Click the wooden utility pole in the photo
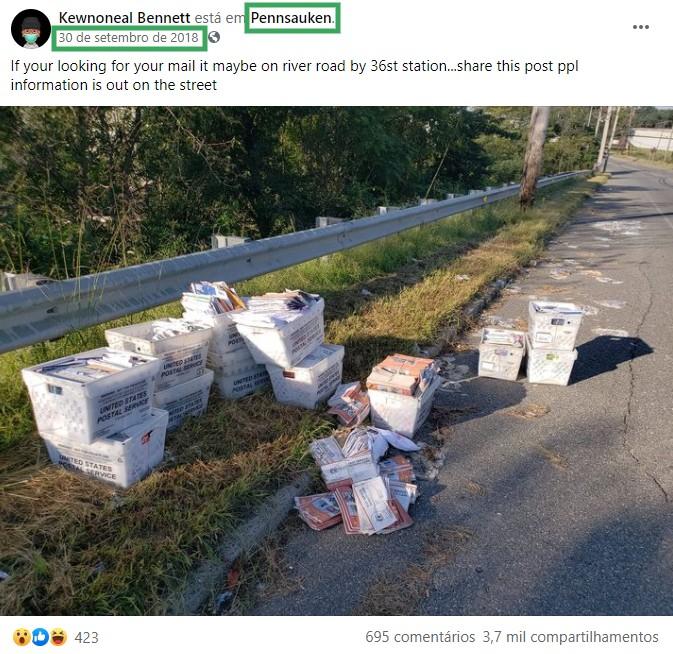The width and height of the screenshot is (673, 654). click(x=534, y=157)
